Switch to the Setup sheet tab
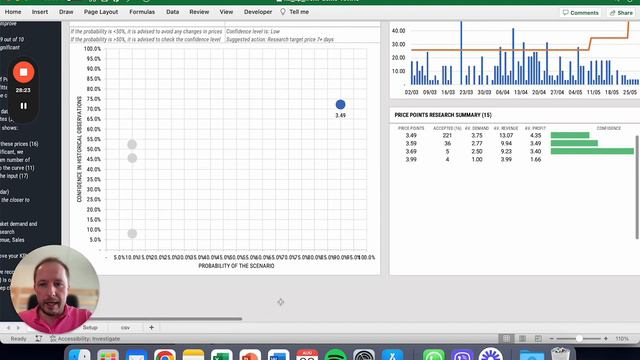This screenshot has width=640, height=360. click(x=90, y=327)
